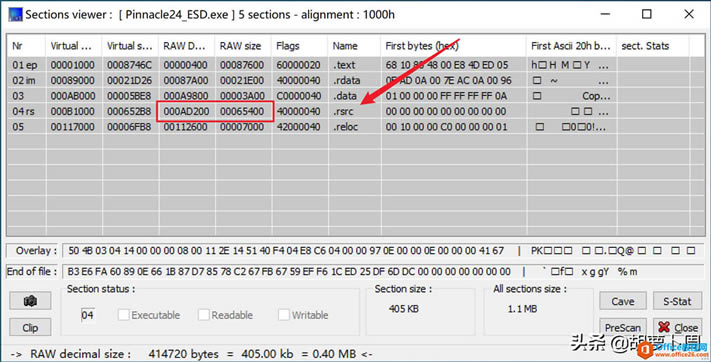Click the 405 KB section size value

(404, 309)
